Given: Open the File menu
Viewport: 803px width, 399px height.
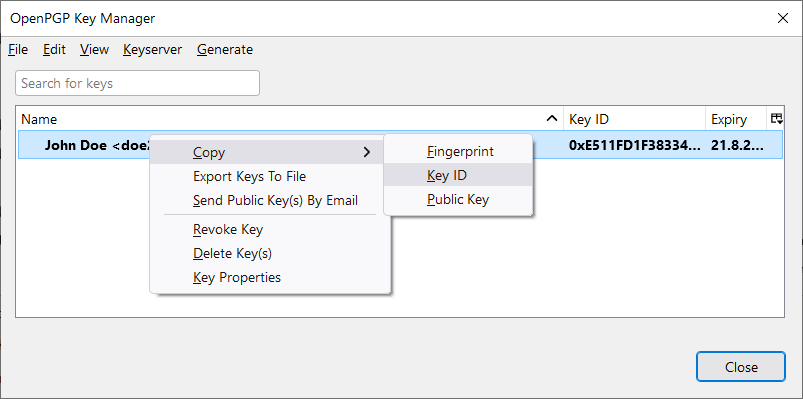Looking at the screenshot, I should (18, 50).
